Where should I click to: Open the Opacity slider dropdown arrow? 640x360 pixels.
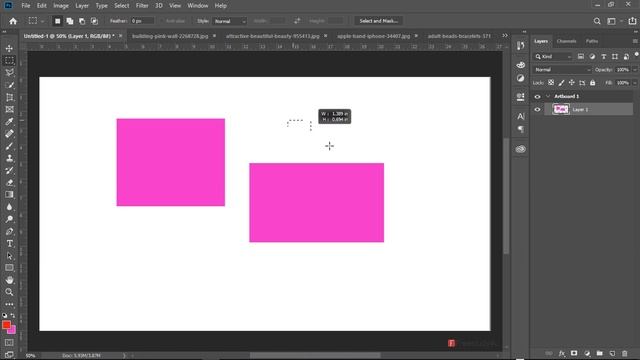pyautogui.click(x=635, y=70)
